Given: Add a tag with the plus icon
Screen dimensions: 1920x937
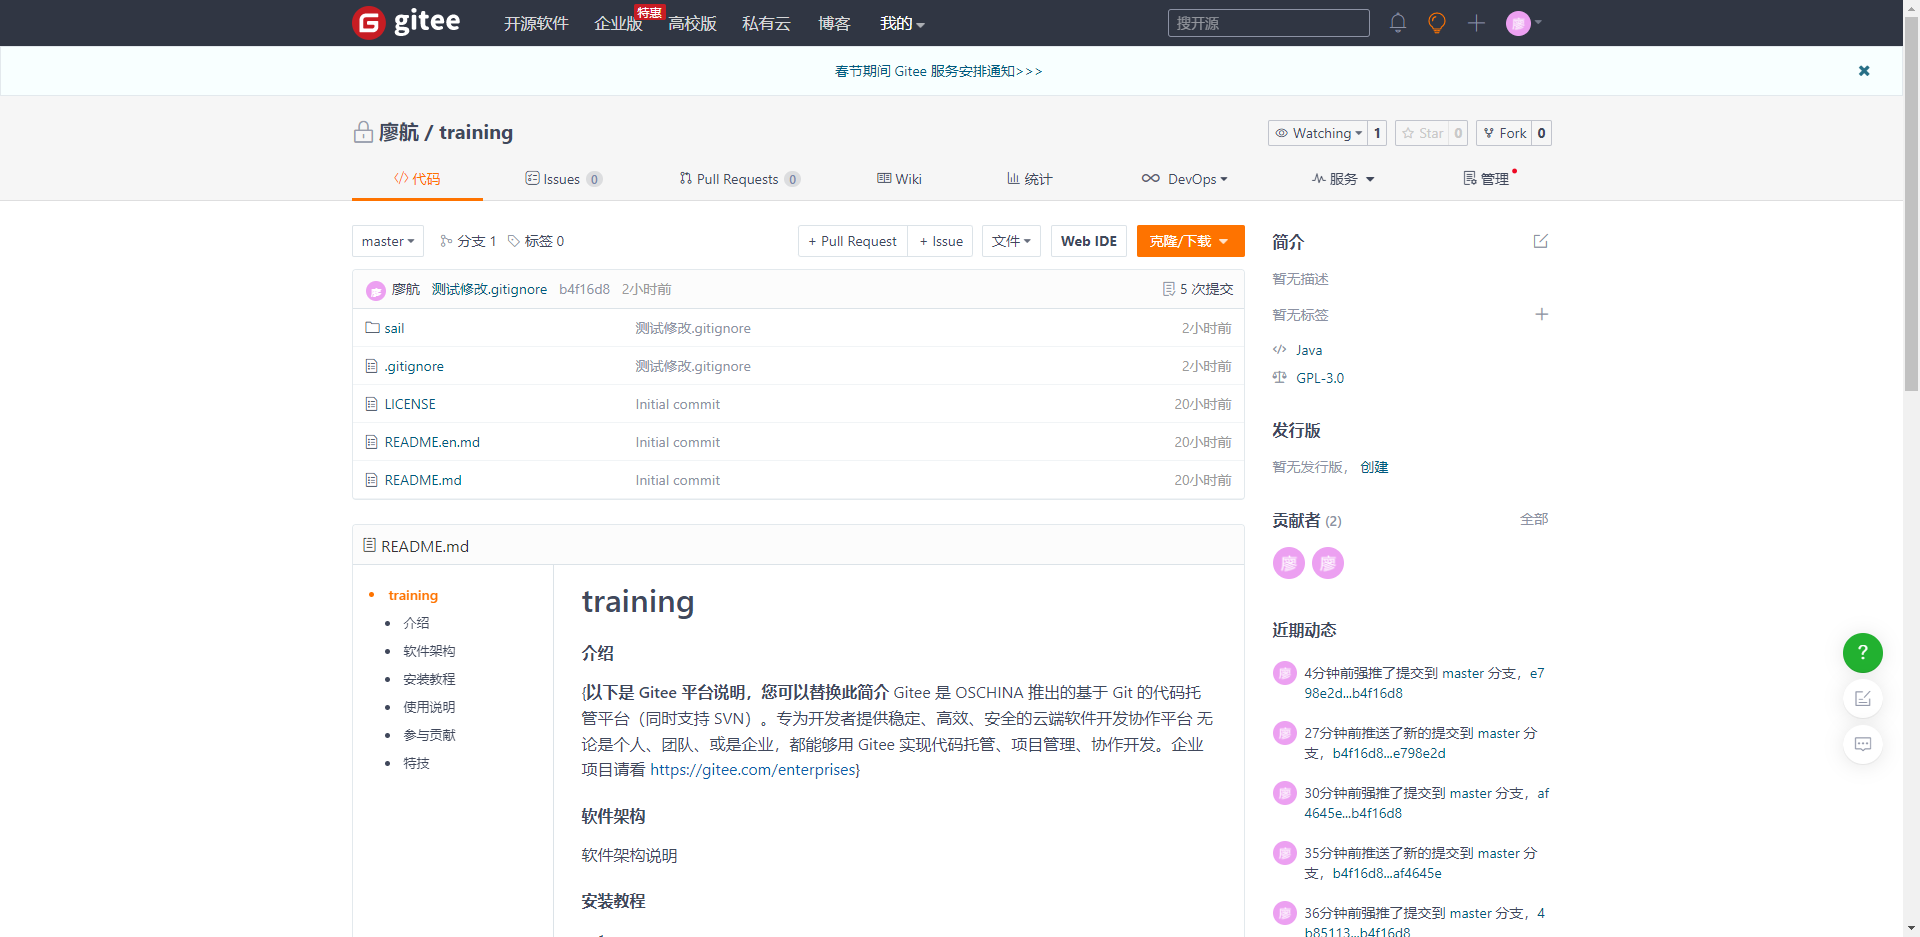Looking at the screenshot, I should tap(1542, 314).
